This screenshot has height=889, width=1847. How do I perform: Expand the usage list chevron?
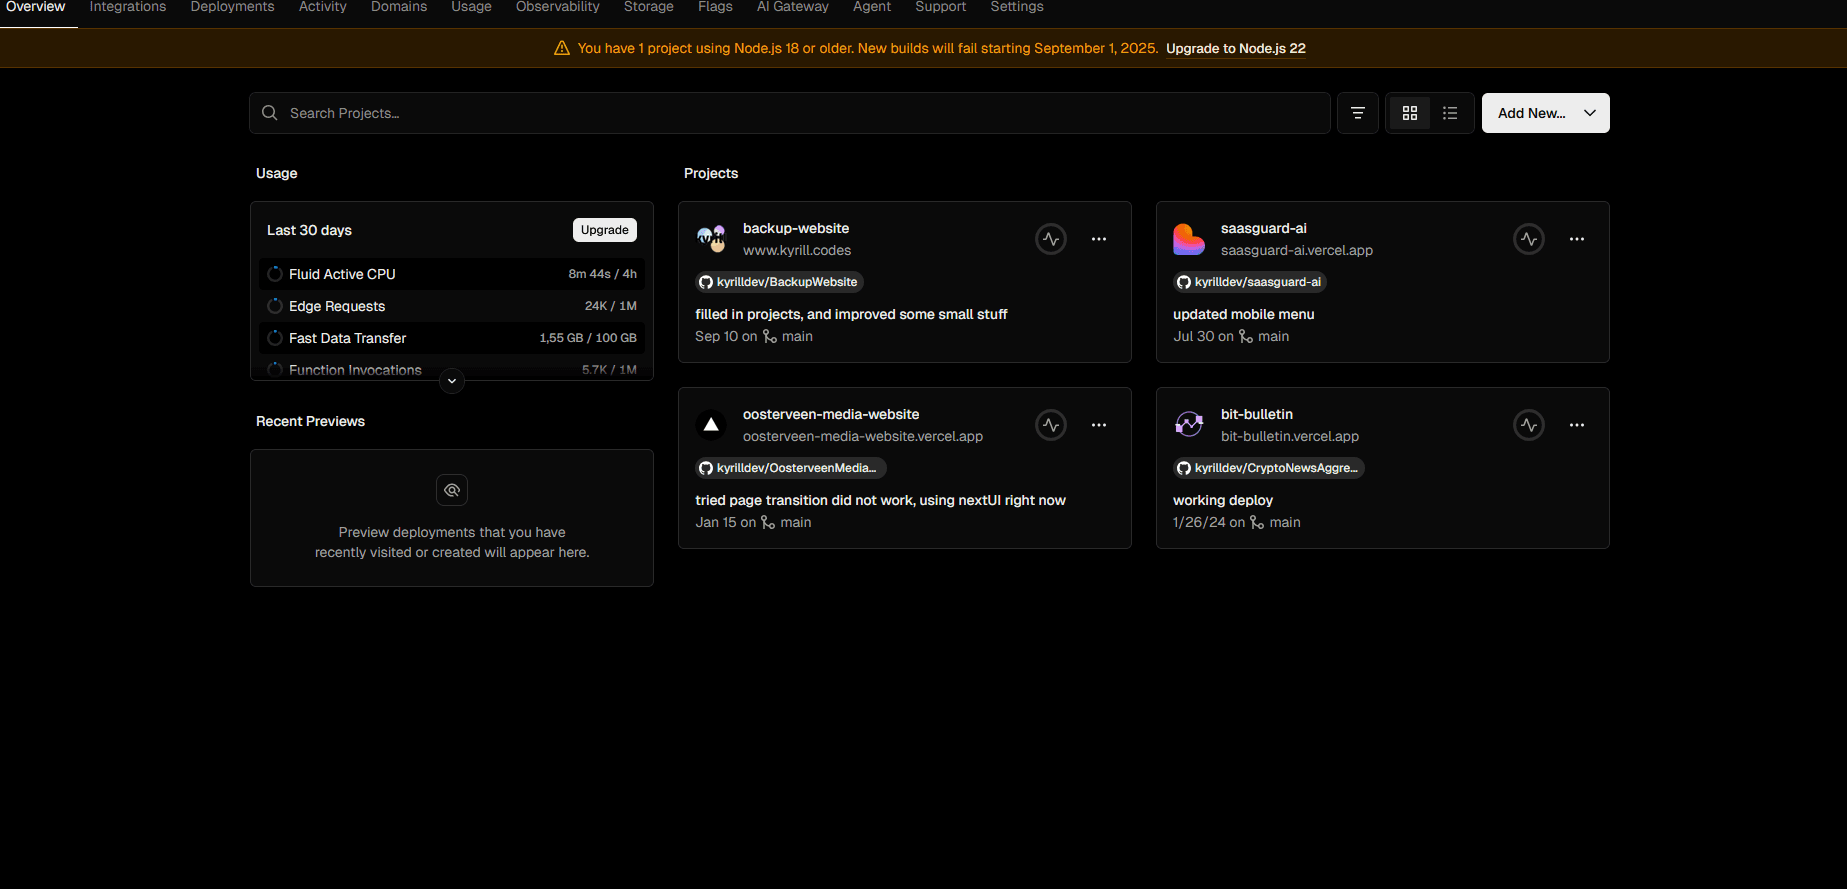[x=452, y=381]
